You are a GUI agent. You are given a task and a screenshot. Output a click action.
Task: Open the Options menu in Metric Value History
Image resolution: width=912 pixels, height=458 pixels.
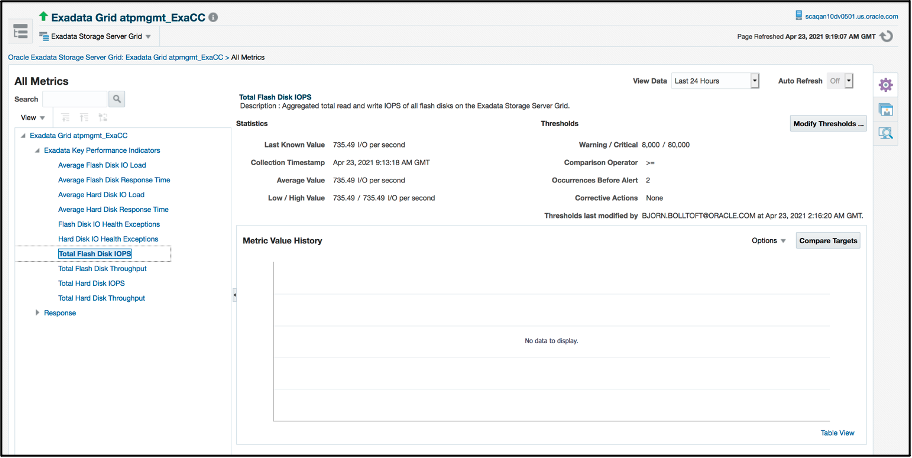(768, 240)
